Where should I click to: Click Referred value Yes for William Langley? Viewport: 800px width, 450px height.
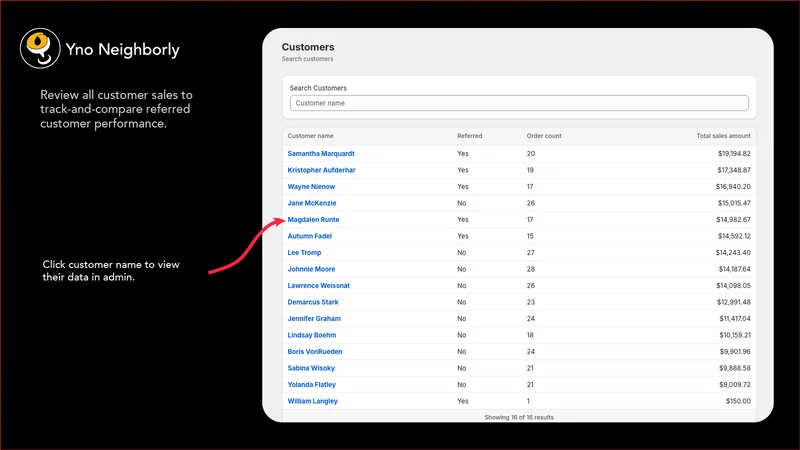(463, 401)
